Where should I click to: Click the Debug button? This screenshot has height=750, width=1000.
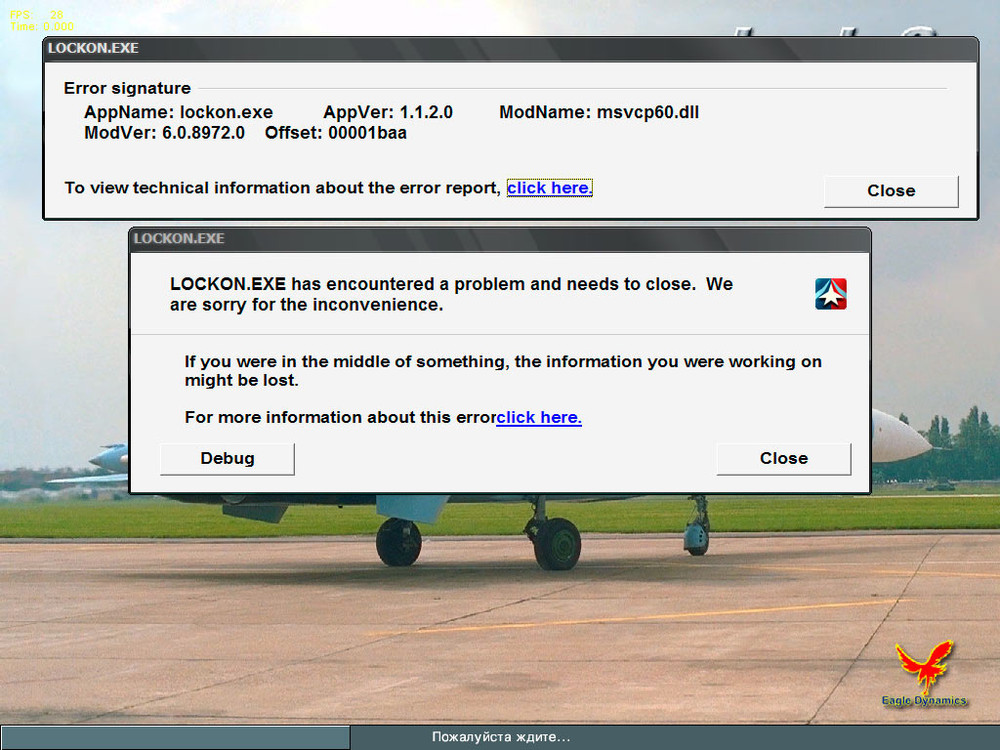click(227, 459)
